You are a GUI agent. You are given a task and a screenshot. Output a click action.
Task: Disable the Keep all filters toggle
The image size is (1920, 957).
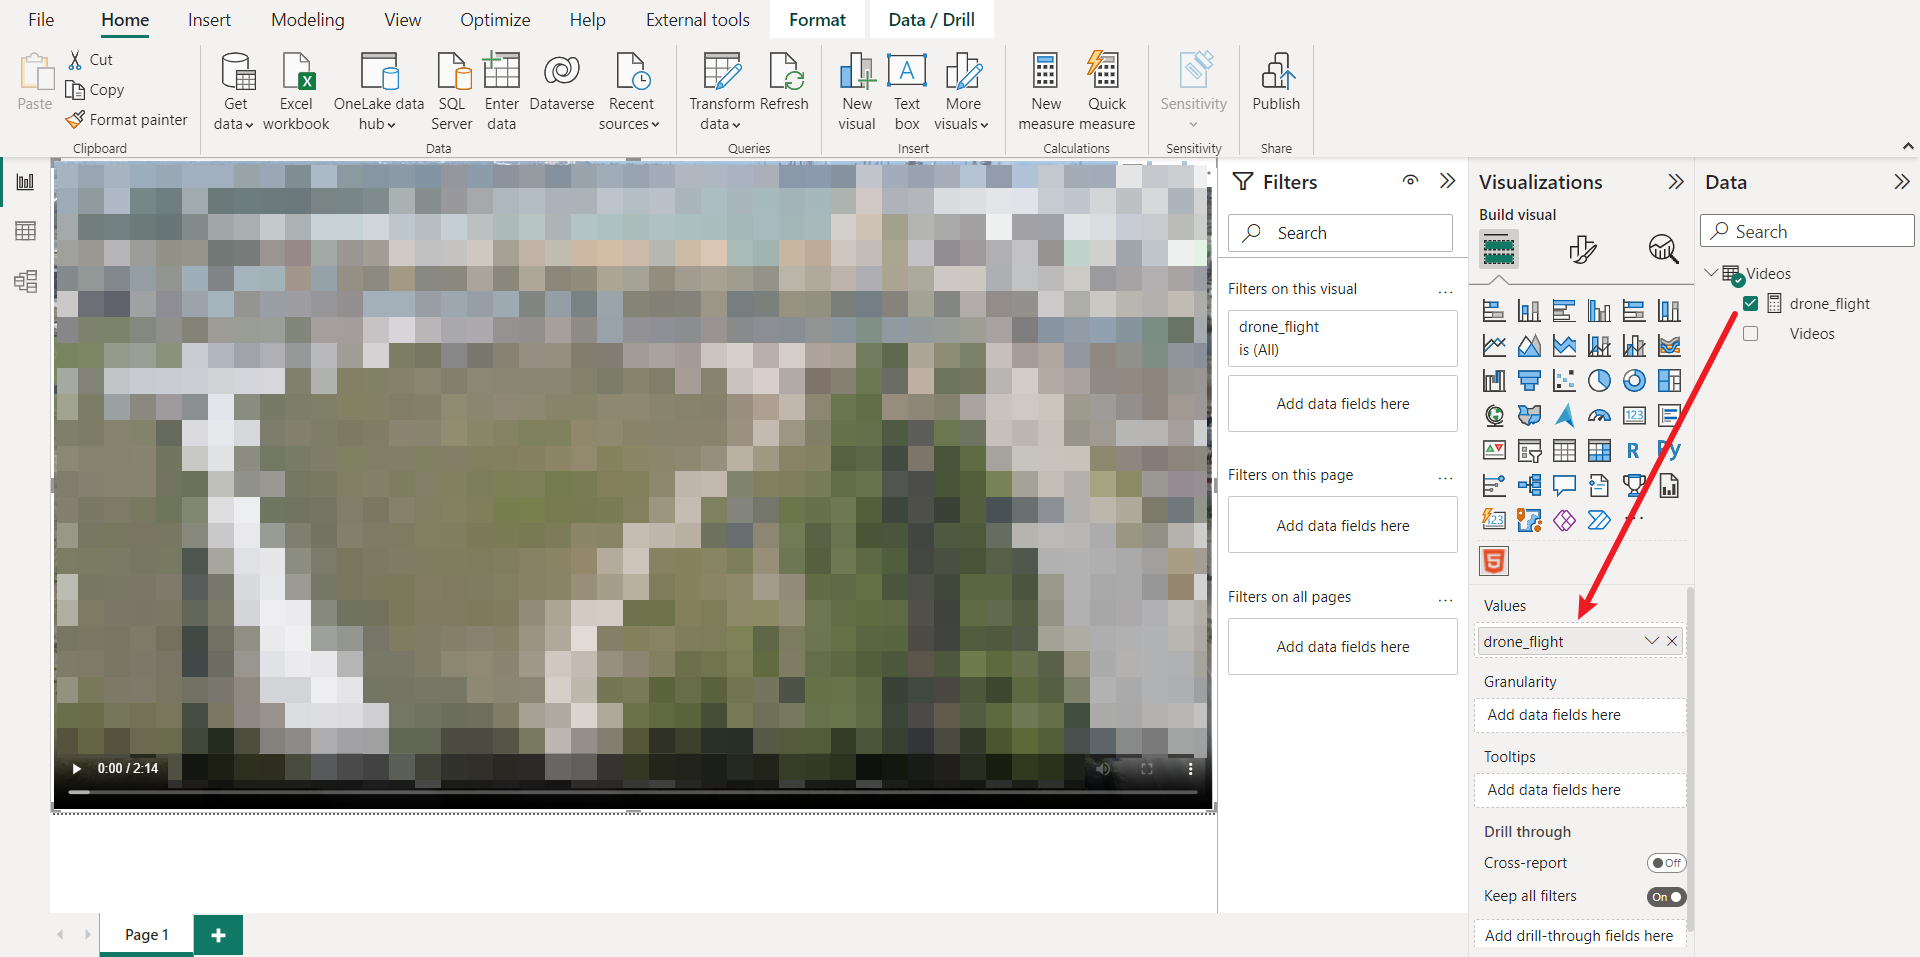[1666, 897]
